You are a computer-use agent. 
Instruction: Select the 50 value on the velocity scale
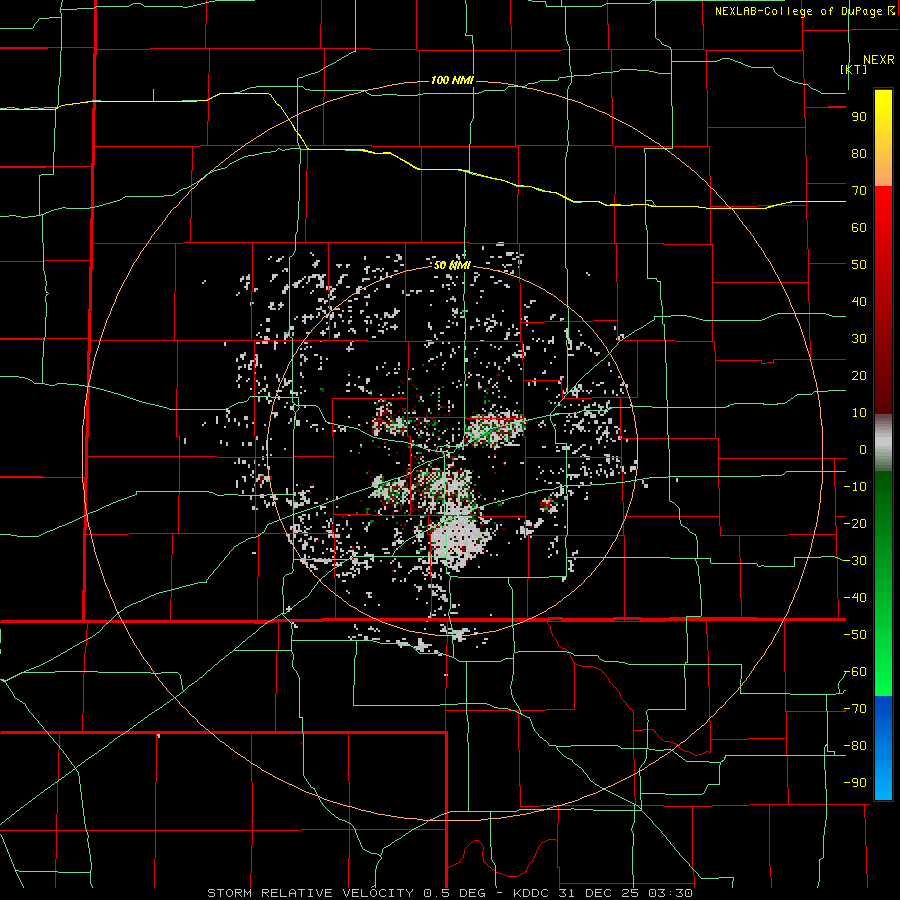point(859,265)
